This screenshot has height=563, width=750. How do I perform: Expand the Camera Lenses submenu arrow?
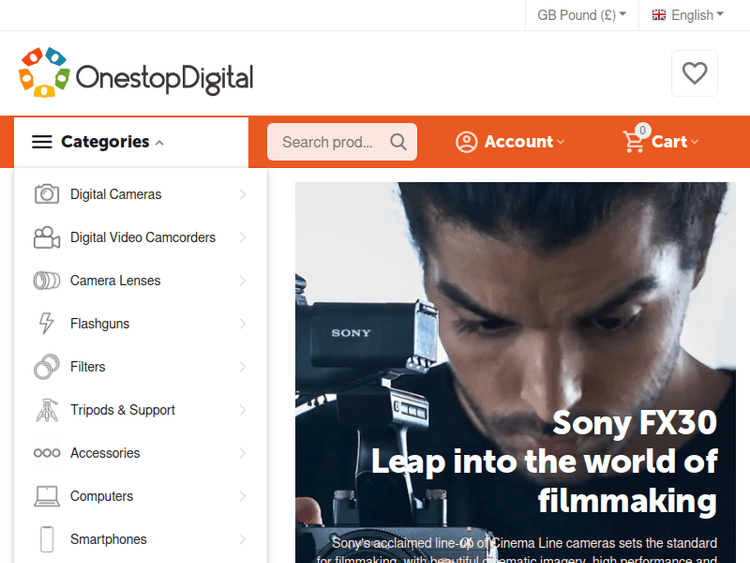click(x=243, y=281)
